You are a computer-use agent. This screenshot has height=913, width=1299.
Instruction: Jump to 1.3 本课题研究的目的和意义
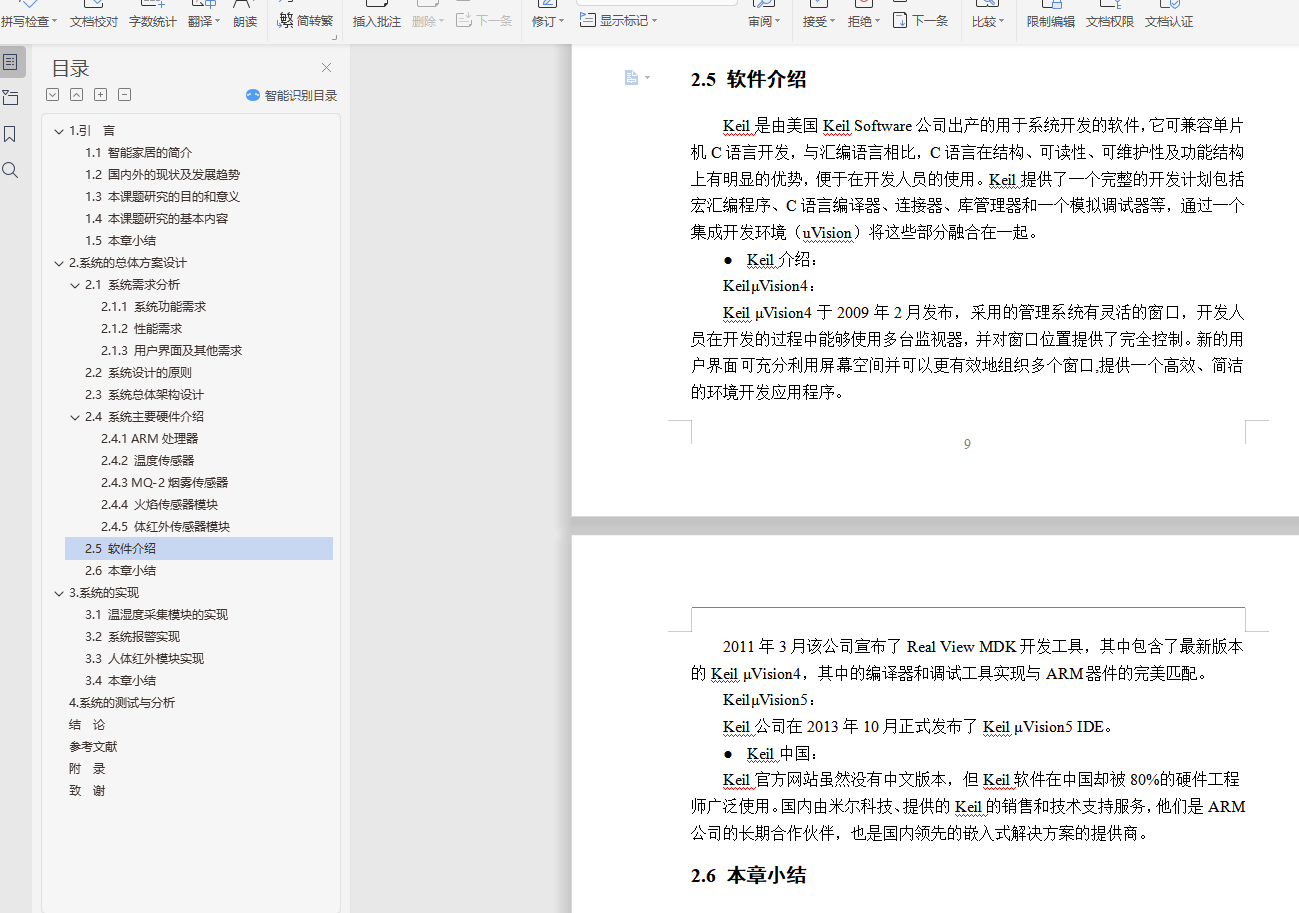[162, 197]
